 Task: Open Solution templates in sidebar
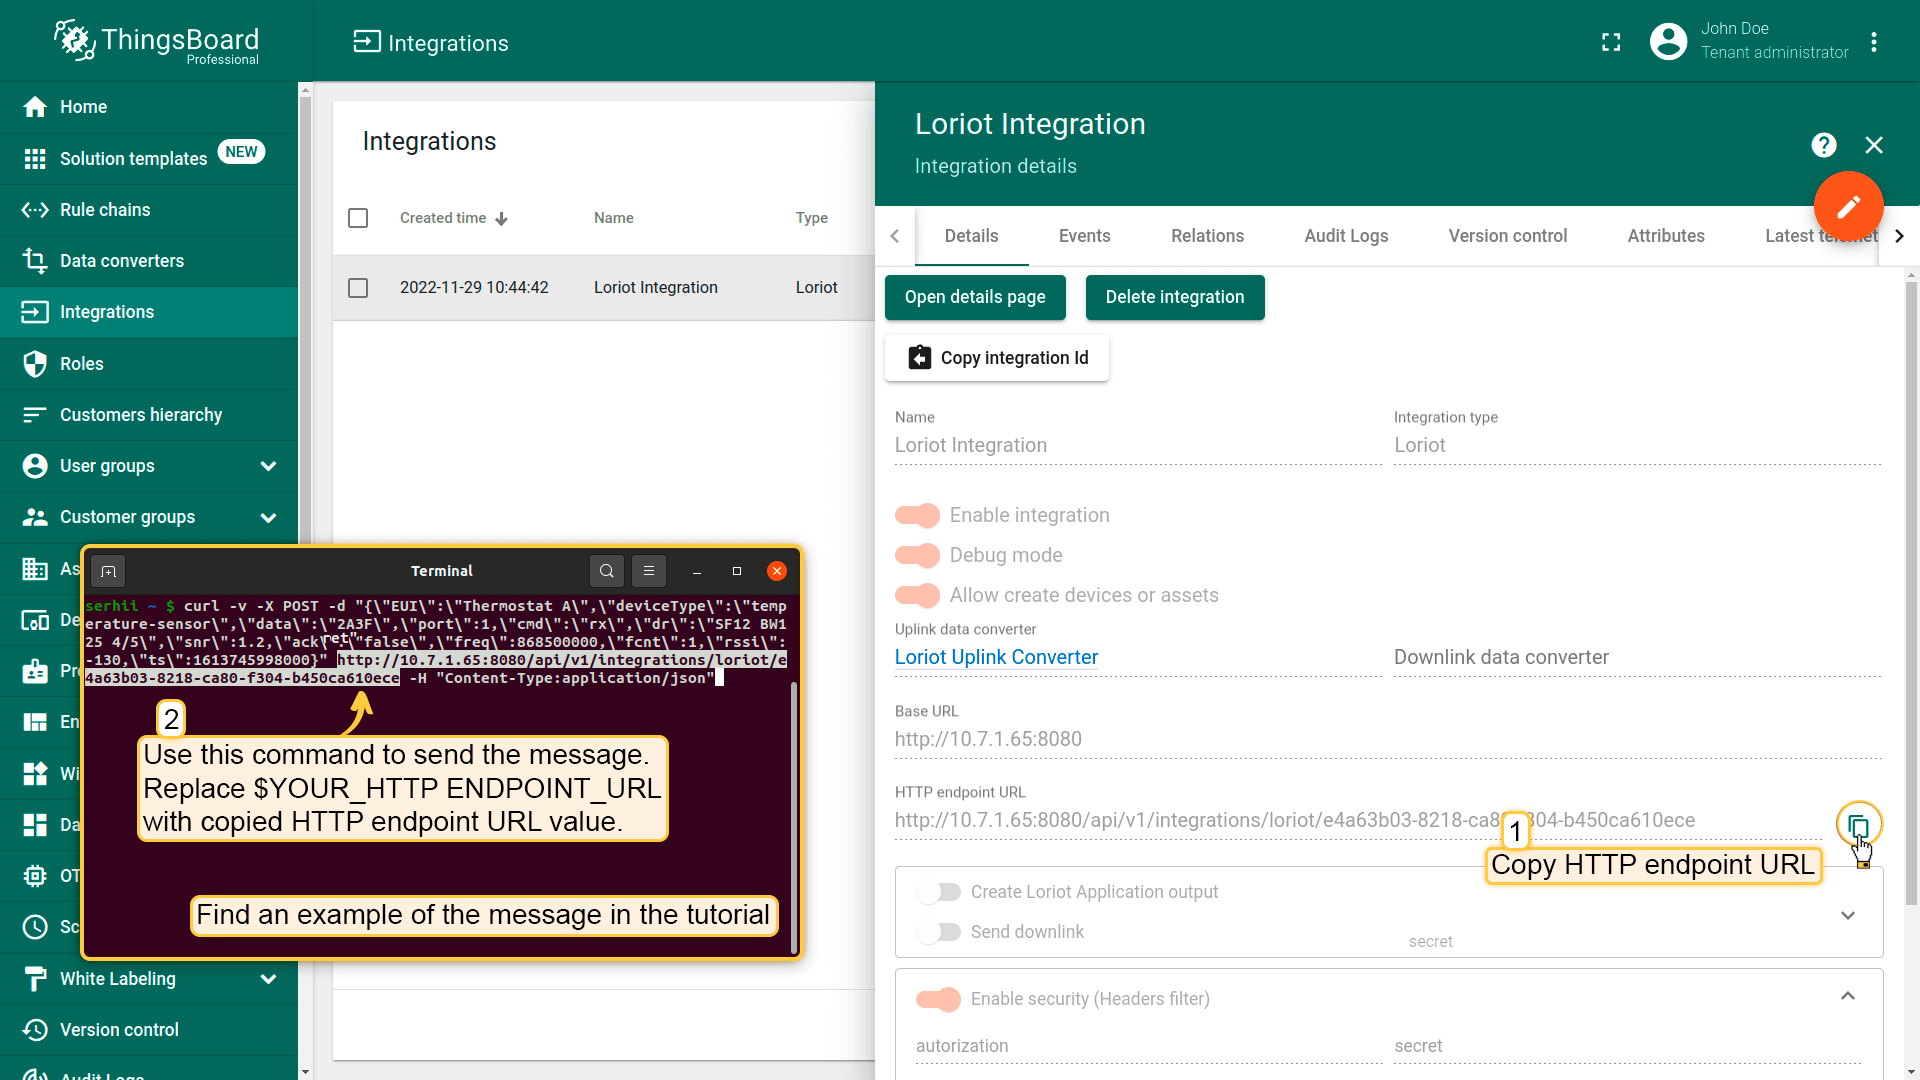pos(149,158)
